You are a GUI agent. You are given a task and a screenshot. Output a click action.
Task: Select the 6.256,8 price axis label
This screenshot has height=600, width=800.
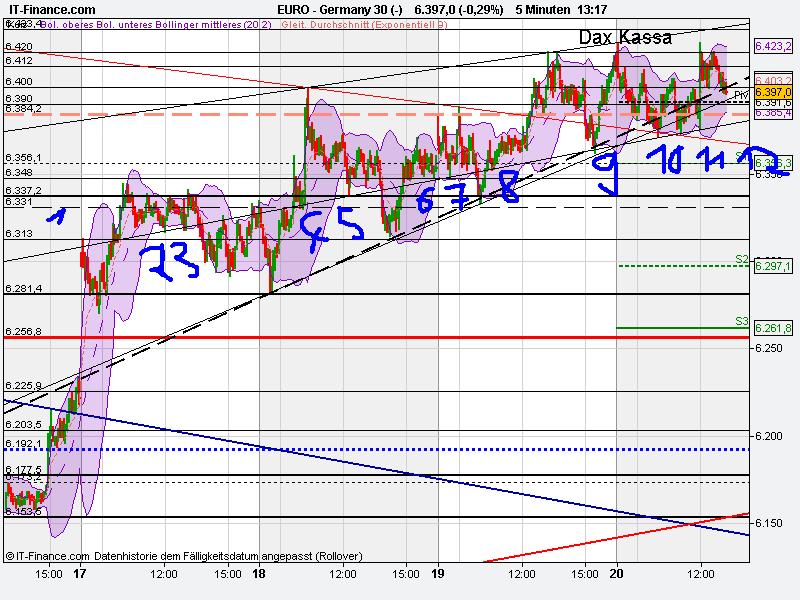(x=23, y=330)
